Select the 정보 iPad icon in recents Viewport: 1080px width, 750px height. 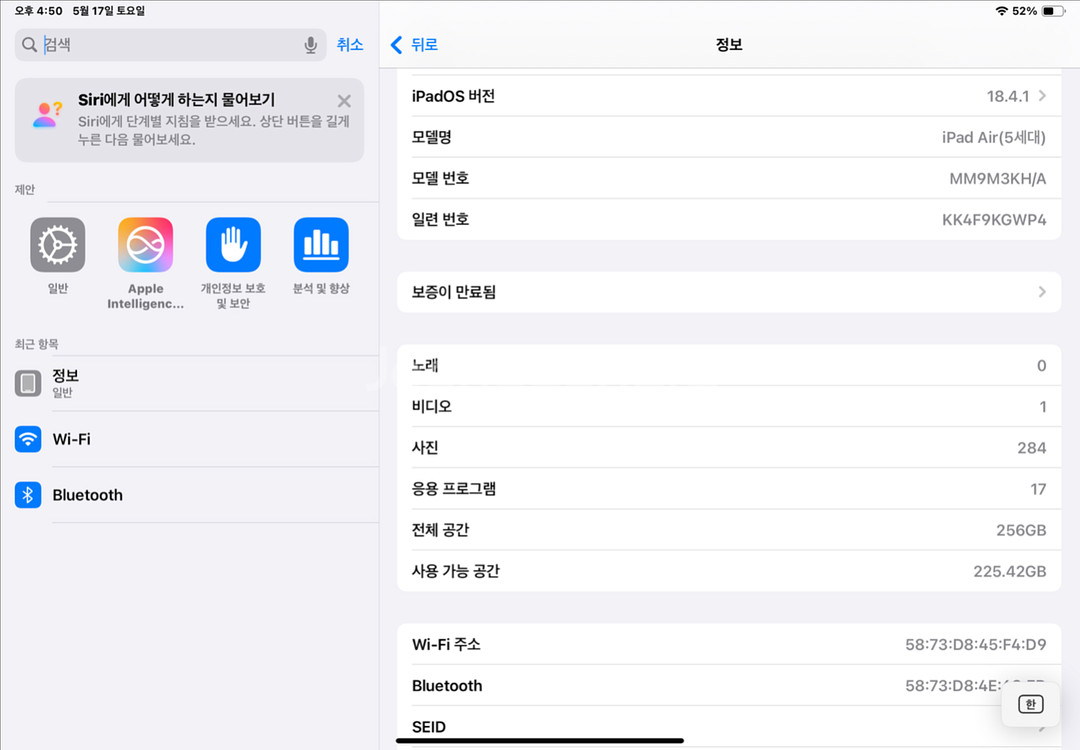point(28,383)
